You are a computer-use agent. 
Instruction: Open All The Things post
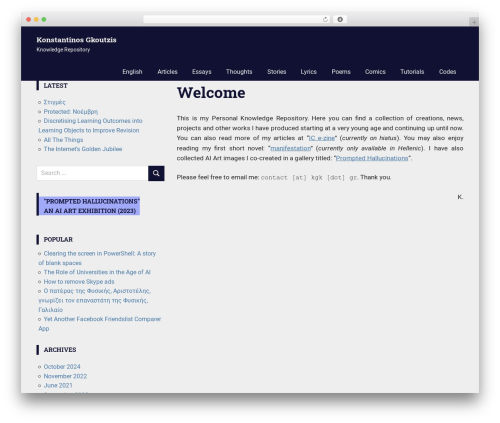tap(63, 140)
